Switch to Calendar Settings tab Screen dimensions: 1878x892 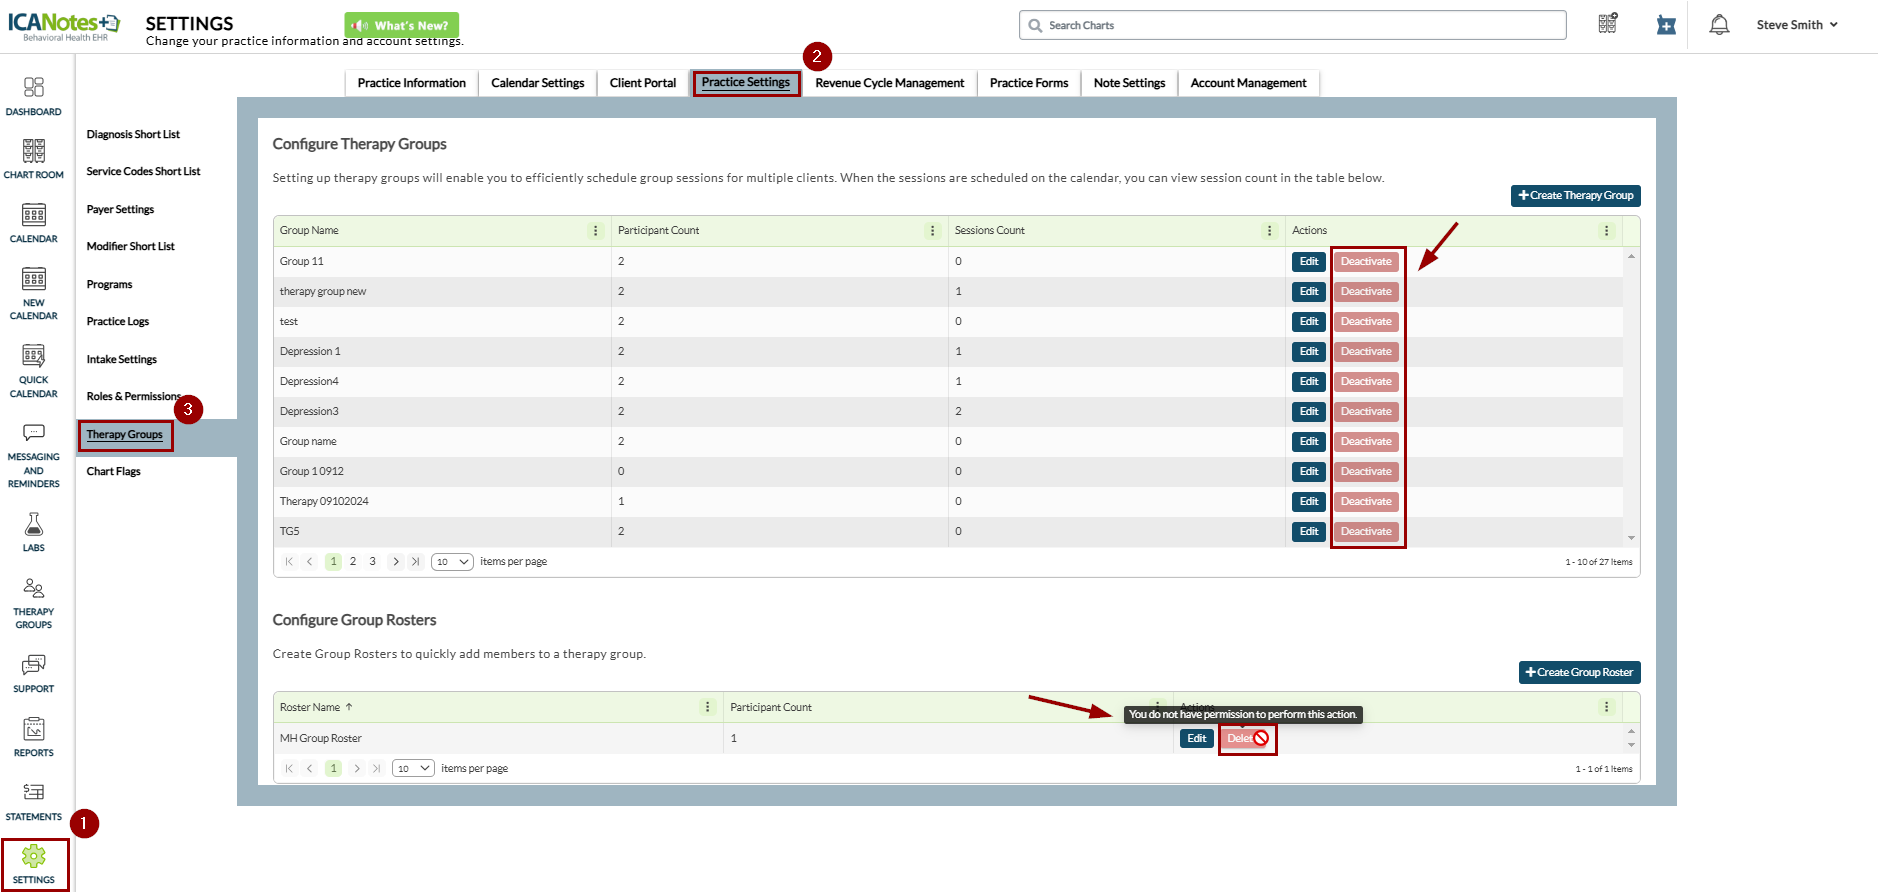point(537,83)
